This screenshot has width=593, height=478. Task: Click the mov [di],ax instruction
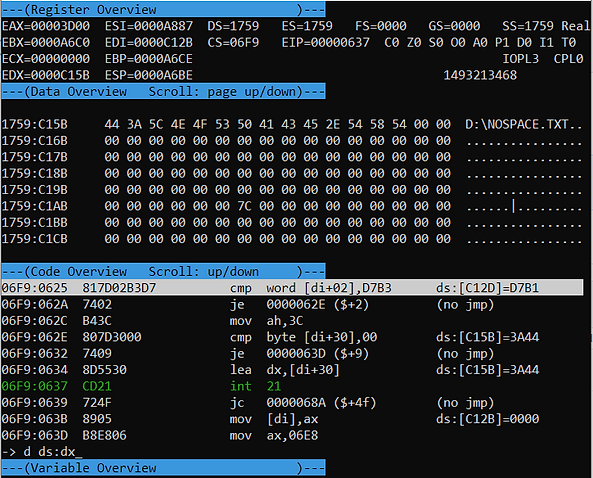pos(274,419)
